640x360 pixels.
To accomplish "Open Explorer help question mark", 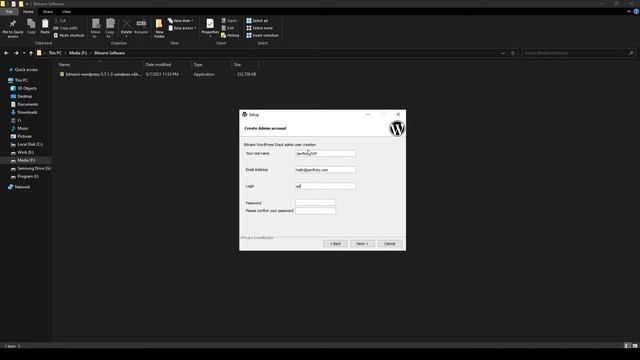I will [636, 11].
